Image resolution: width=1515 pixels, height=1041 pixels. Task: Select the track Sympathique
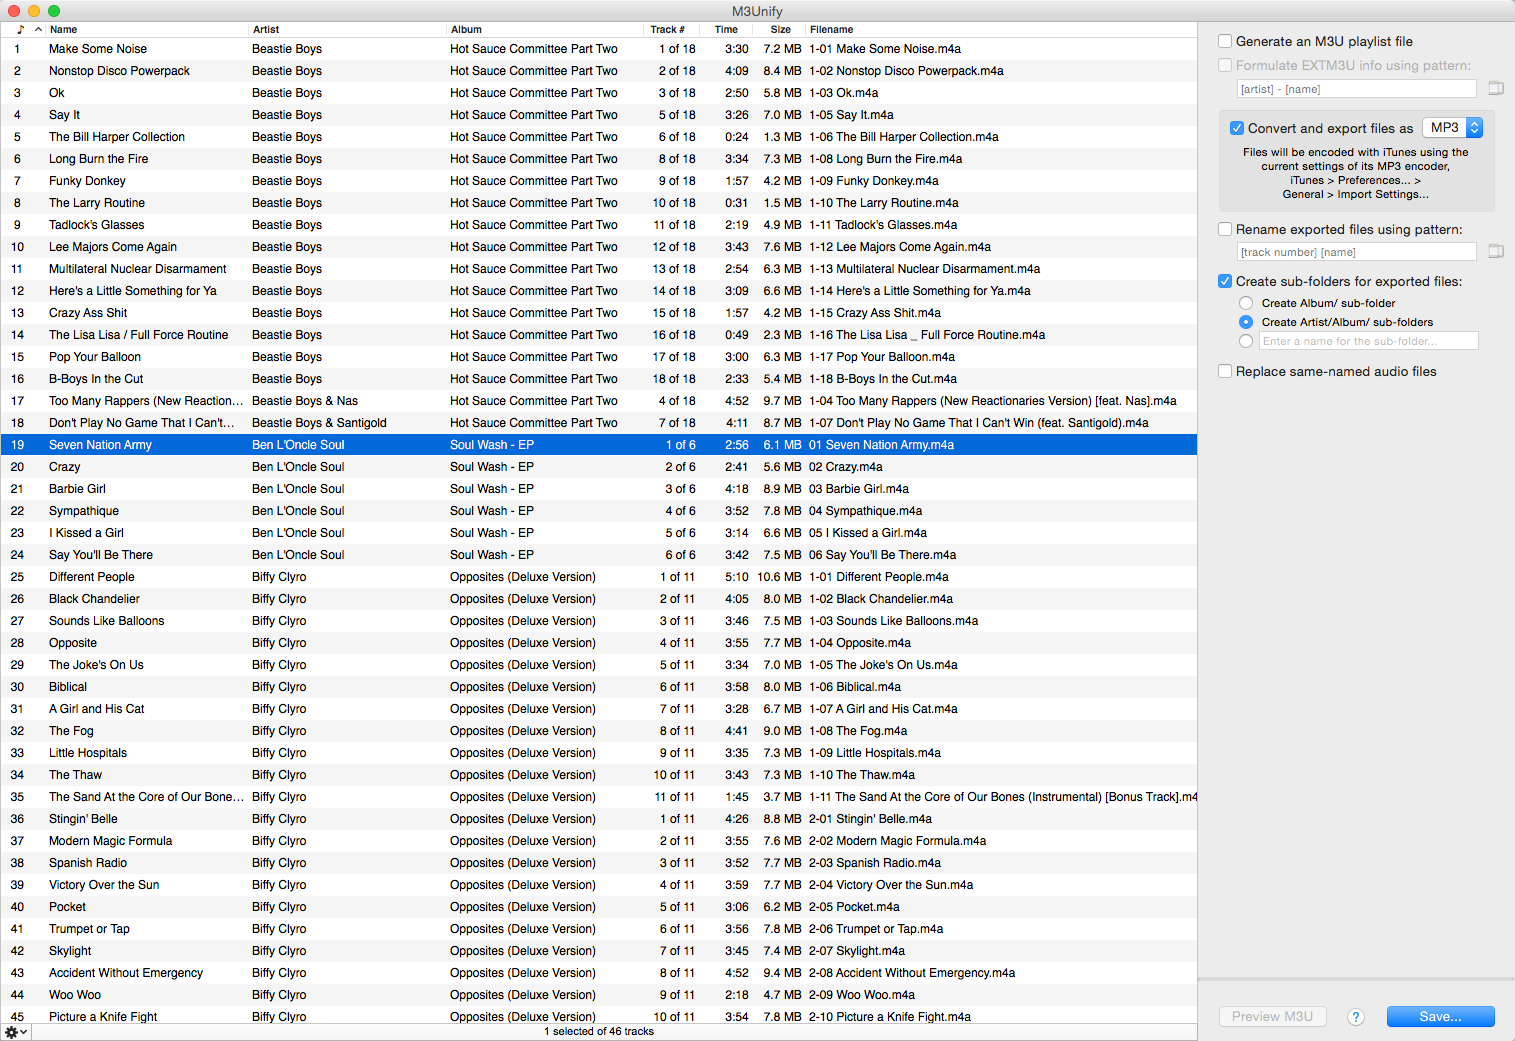[598, 511]
